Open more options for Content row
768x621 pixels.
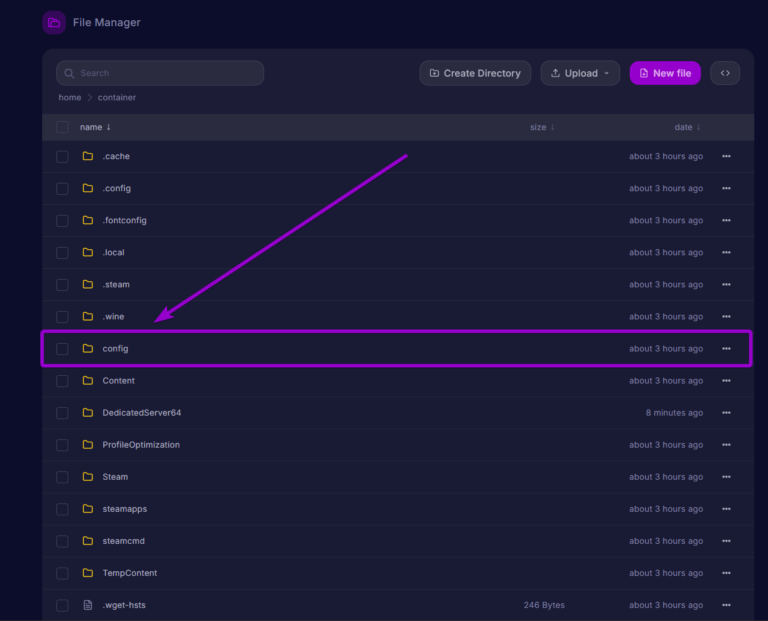tap(726, 381)
